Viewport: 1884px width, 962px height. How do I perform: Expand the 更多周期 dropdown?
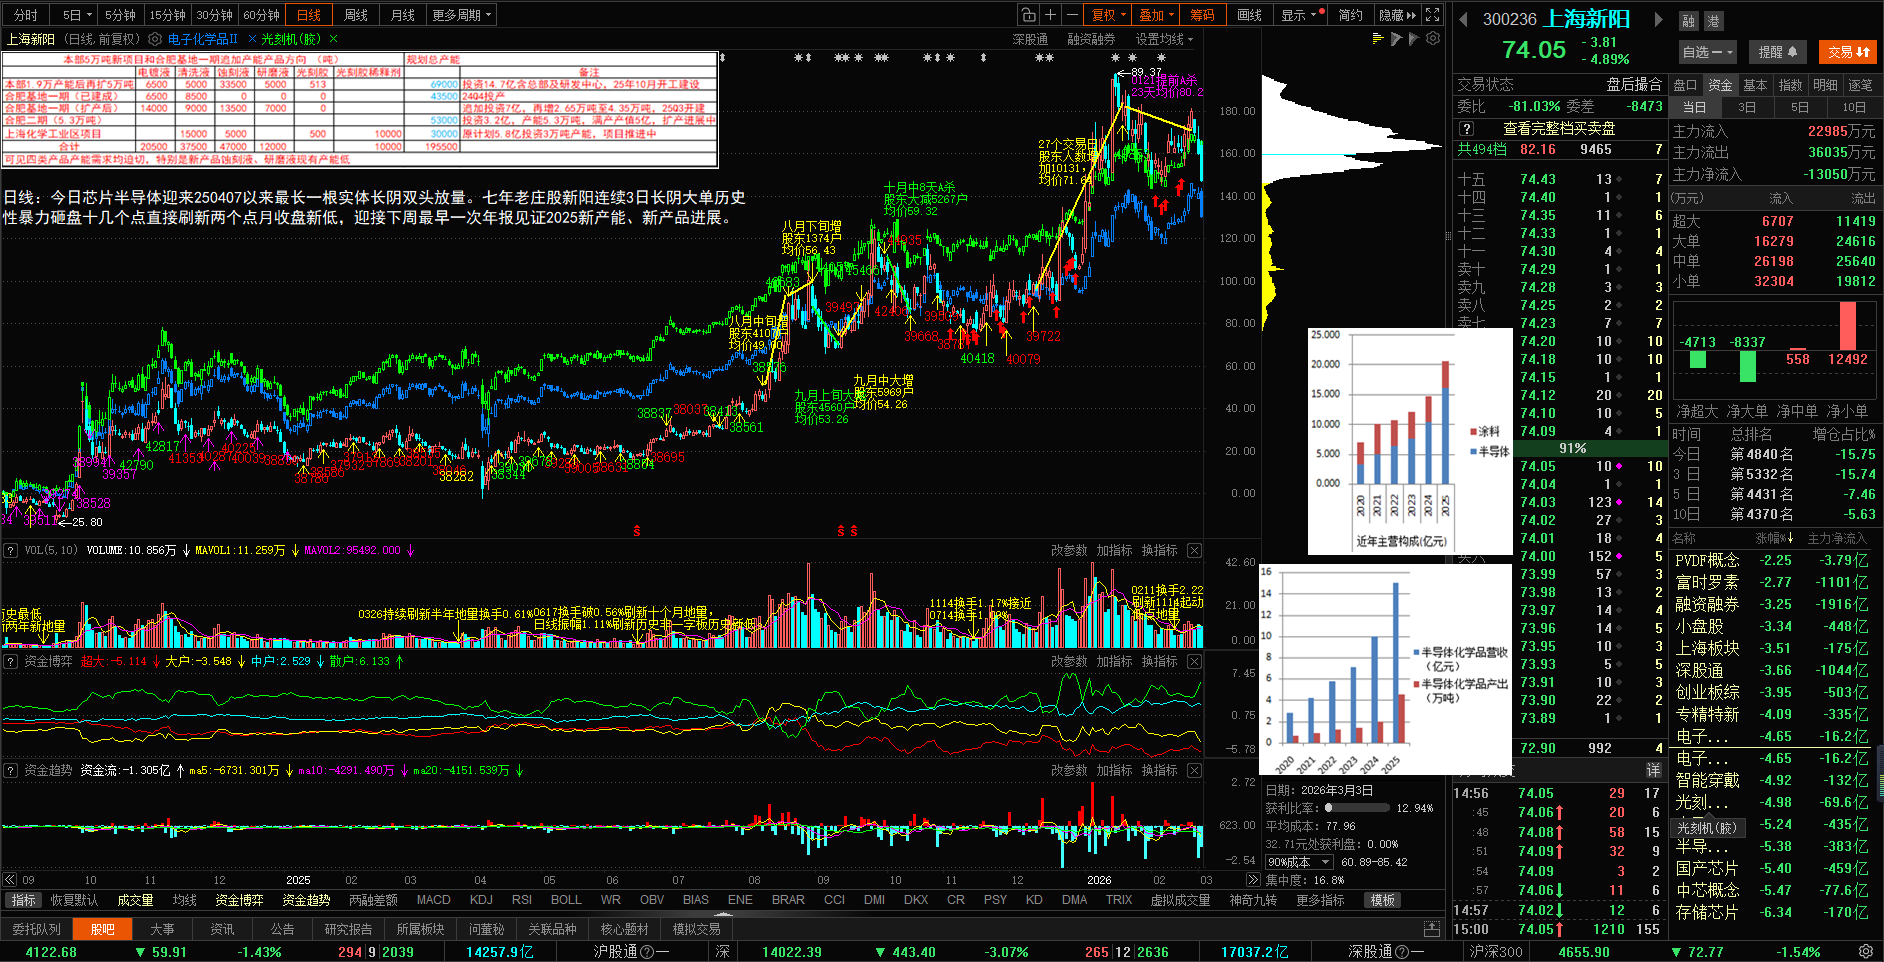(462, 15)
